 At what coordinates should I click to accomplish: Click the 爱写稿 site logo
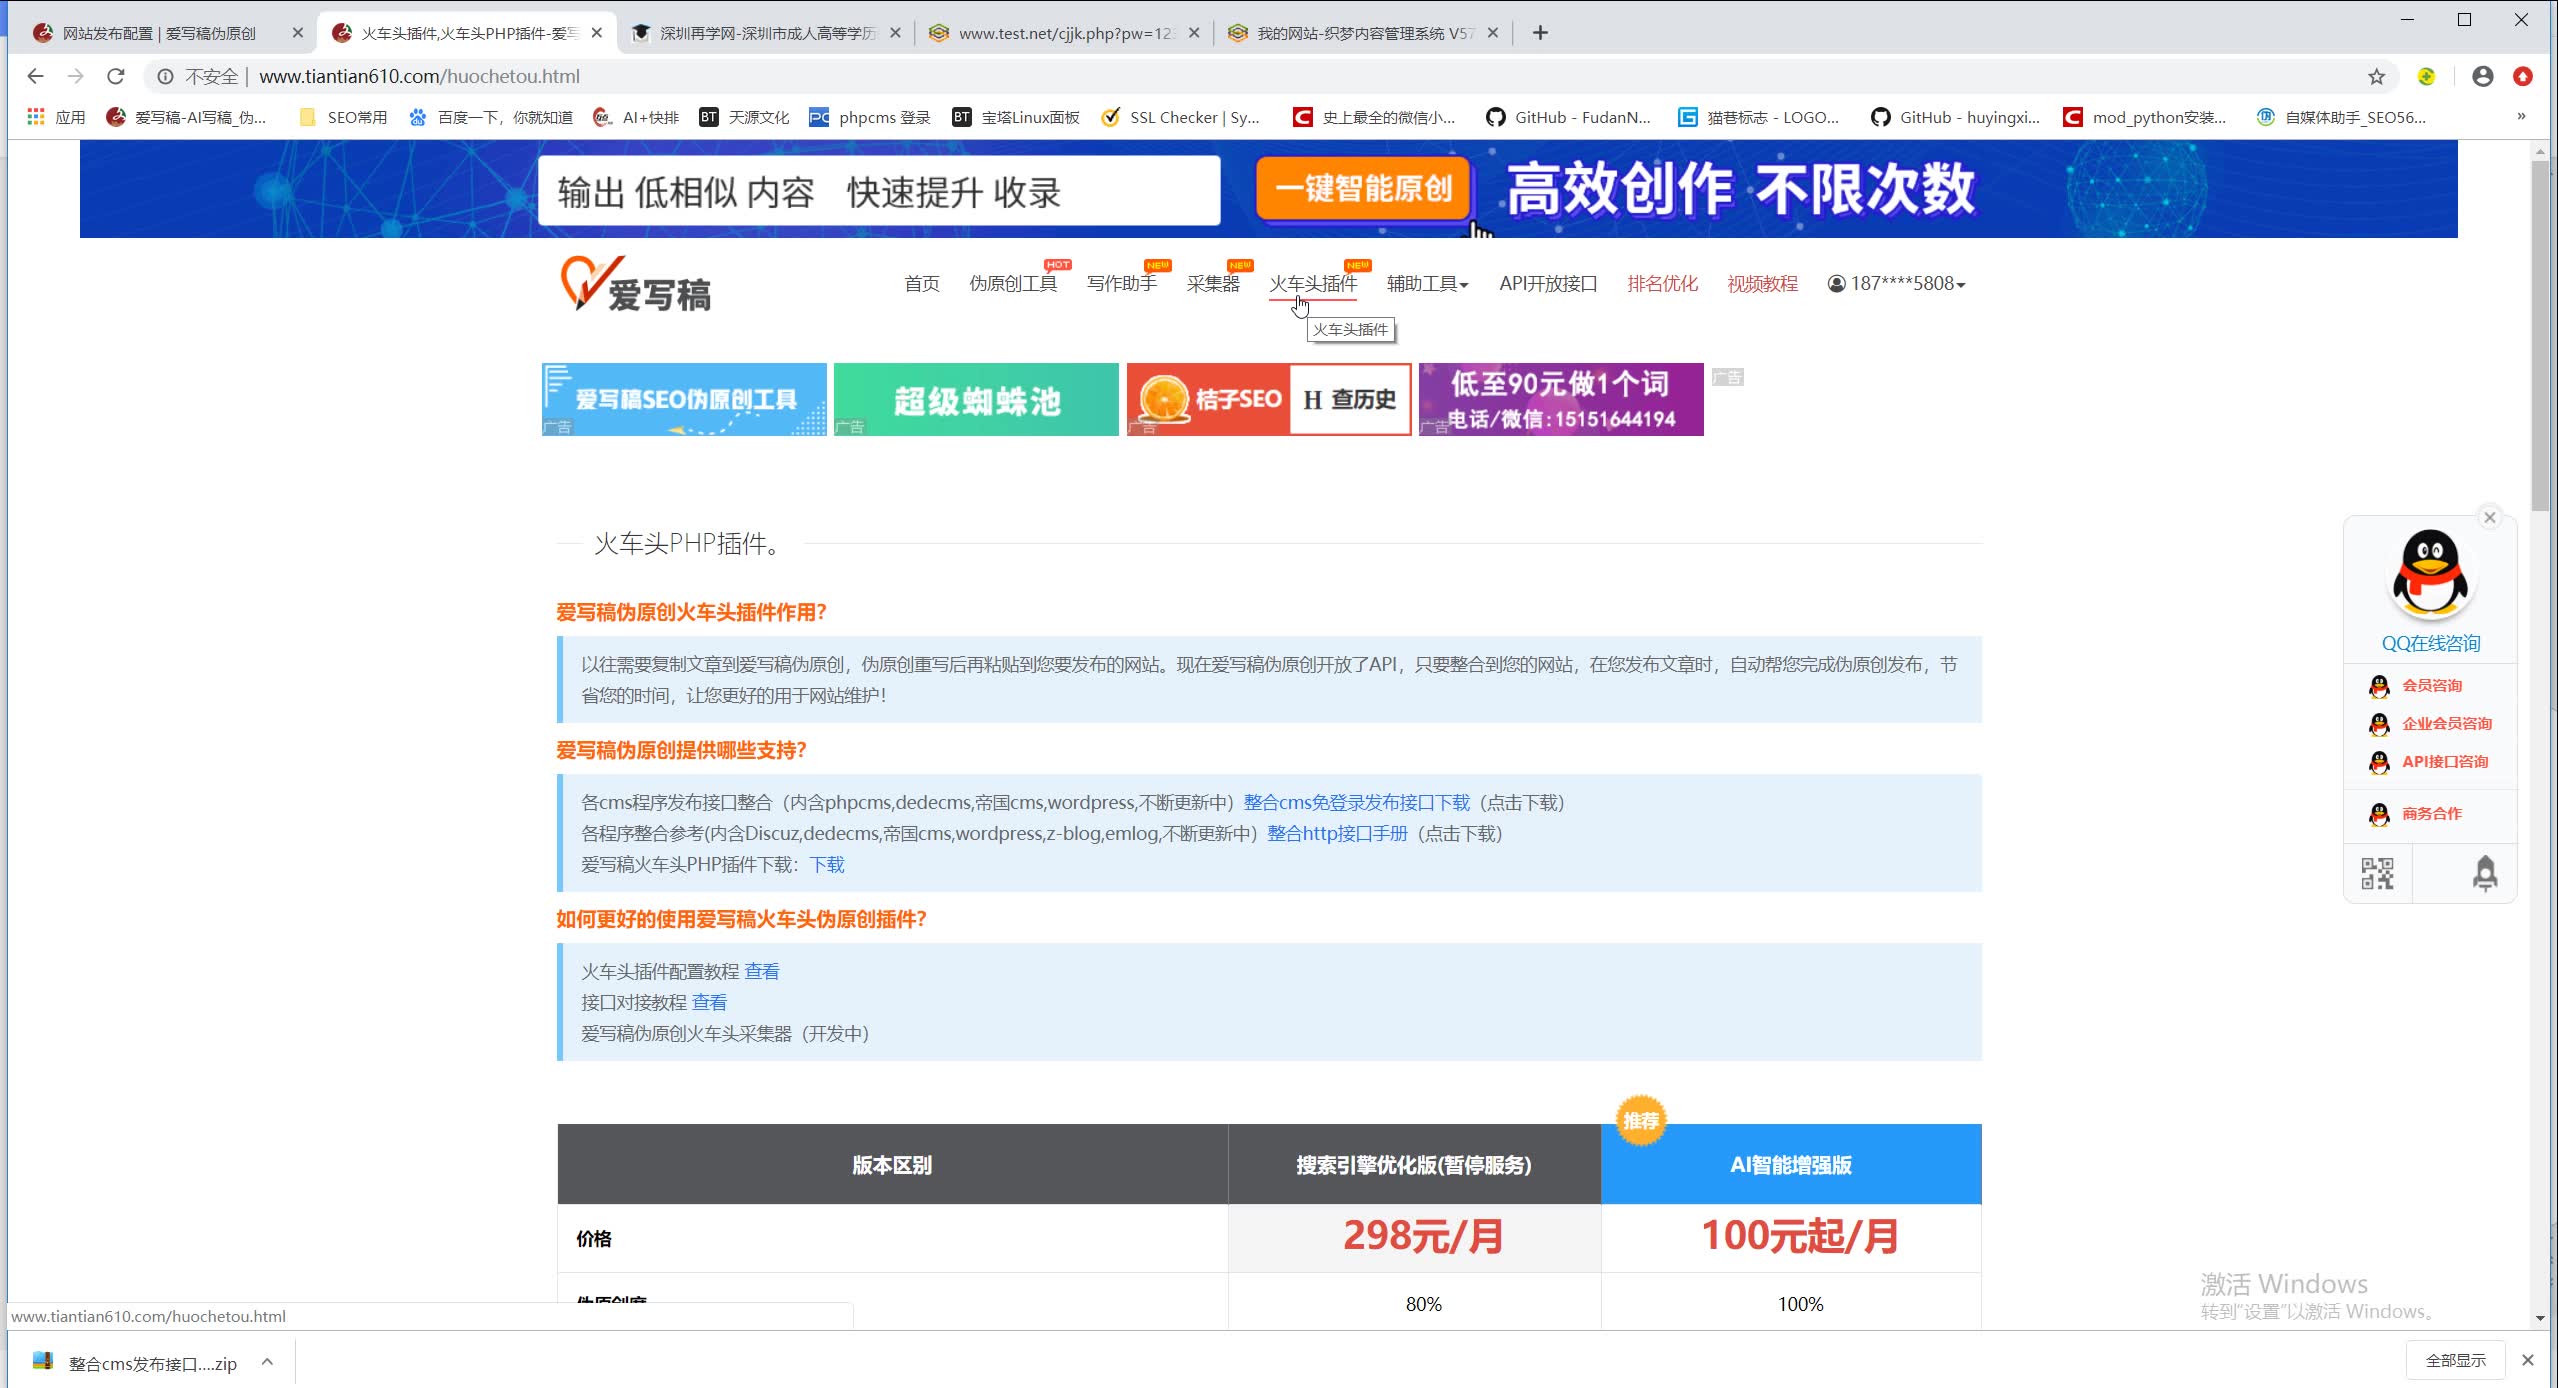[x=636, y=284]
